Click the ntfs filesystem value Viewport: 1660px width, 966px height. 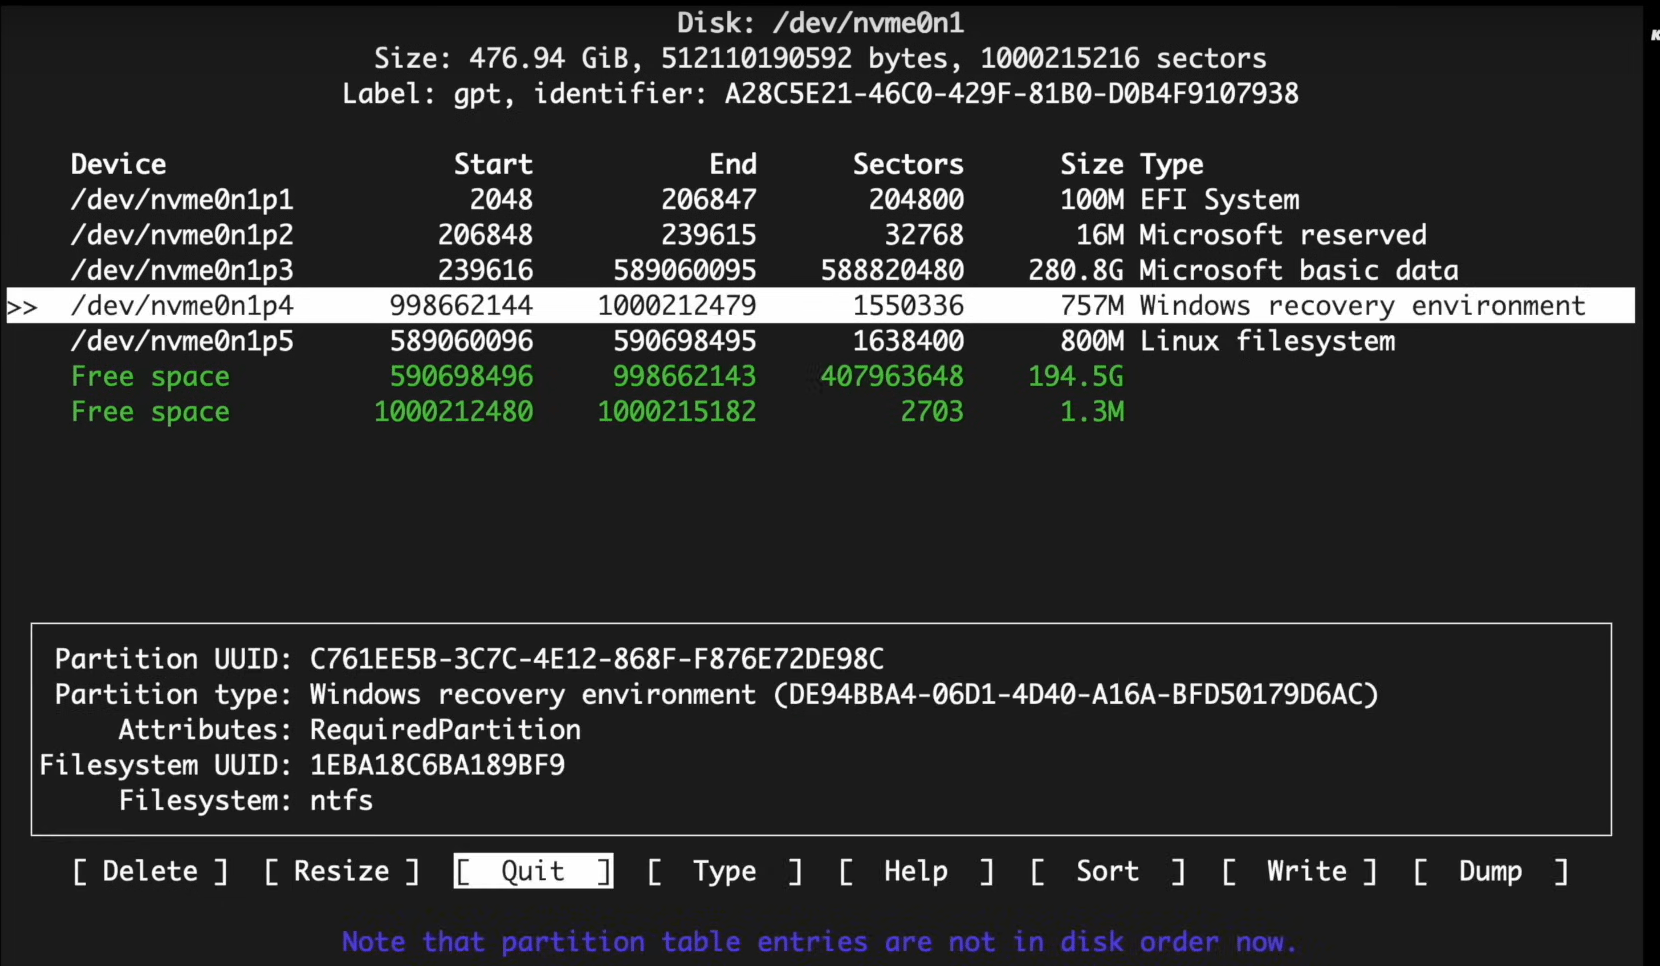(x=341, y=800)
